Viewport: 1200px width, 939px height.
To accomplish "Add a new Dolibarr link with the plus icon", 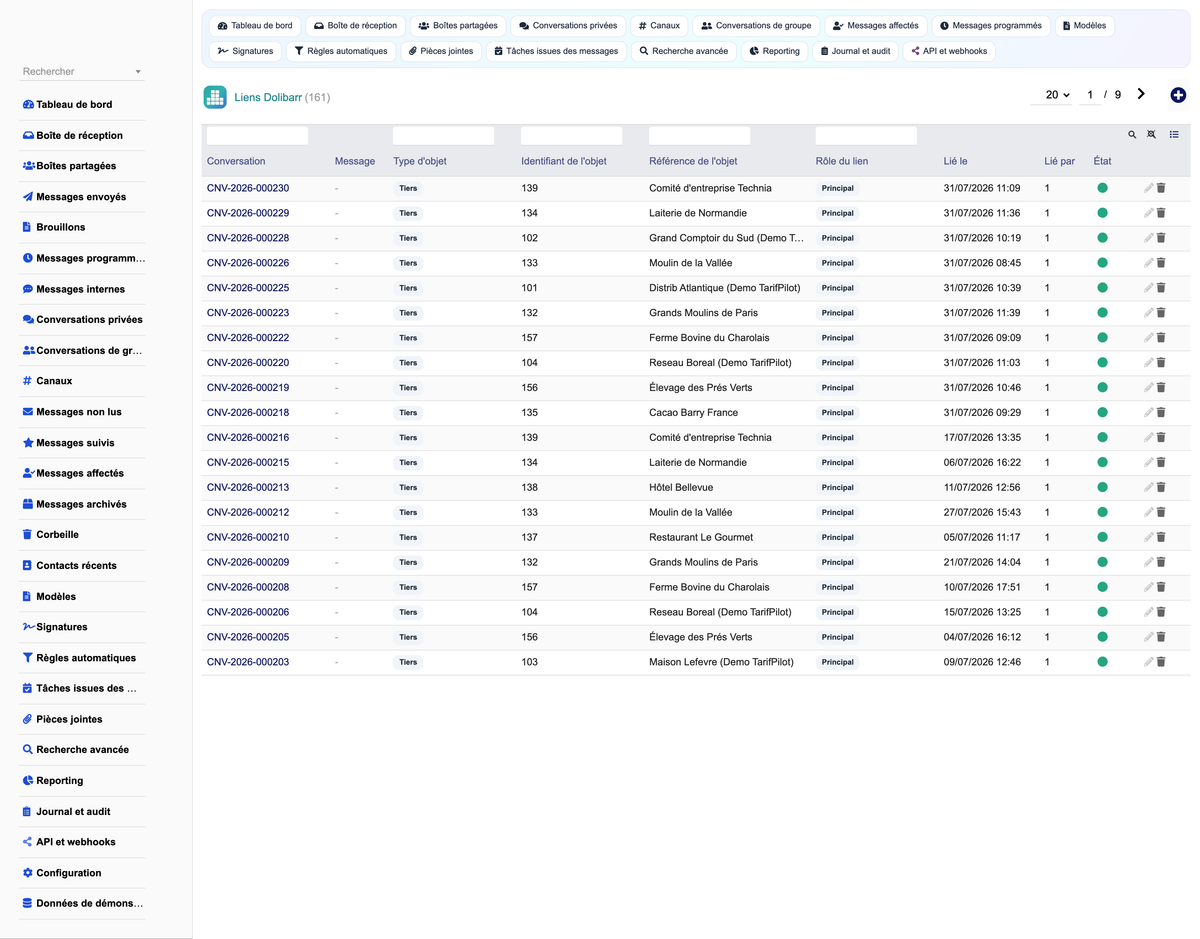I will 1178,95.
